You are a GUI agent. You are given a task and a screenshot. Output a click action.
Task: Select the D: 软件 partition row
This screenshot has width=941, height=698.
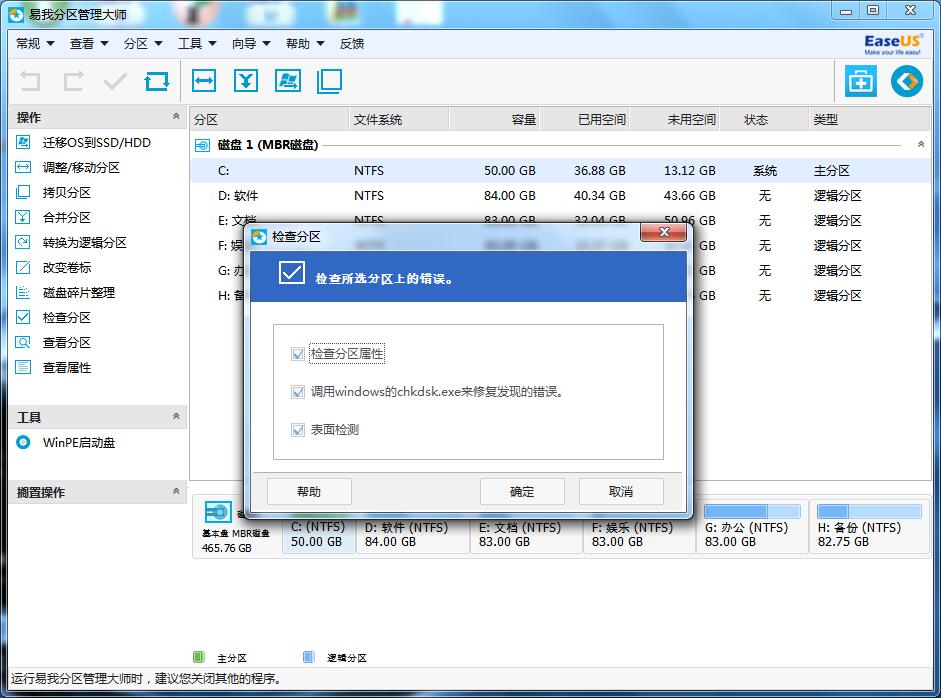561,196
